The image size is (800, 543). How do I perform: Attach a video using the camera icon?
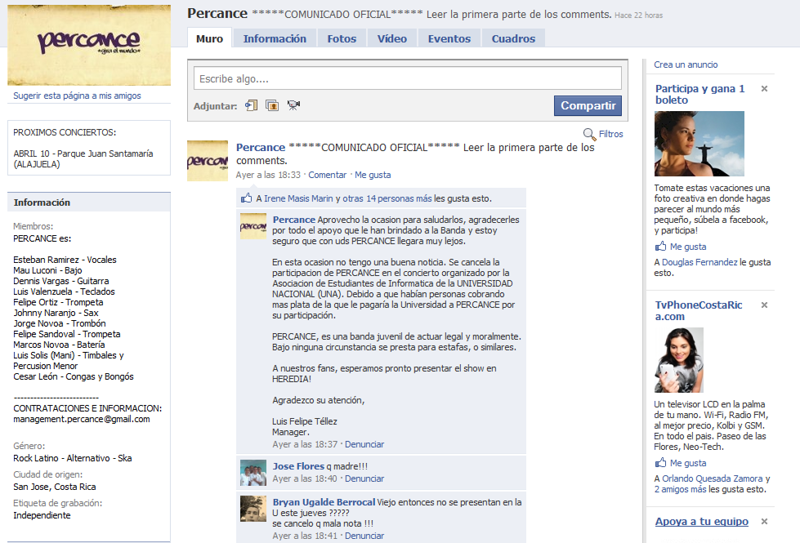tap(293, 106)
